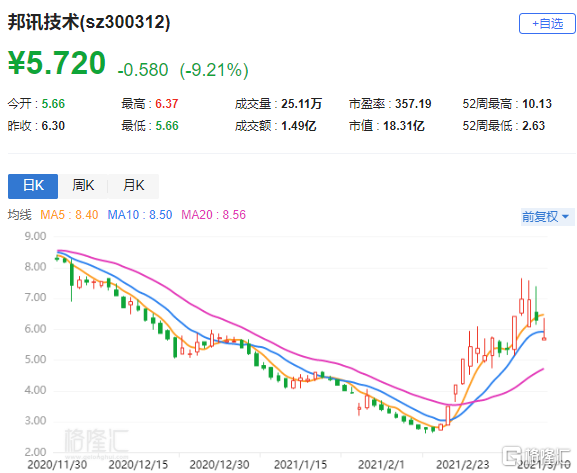Click the 6.00 price axis label

[x=35, y=329]
